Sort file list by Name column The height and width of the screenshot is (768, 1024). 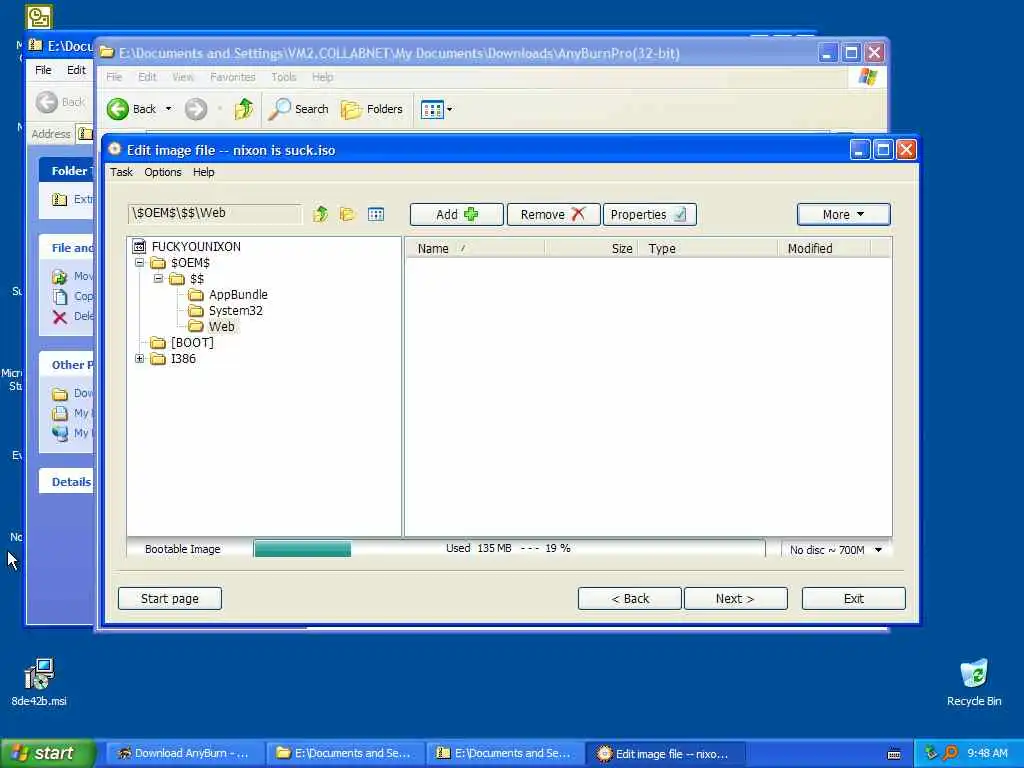[475, 248]
